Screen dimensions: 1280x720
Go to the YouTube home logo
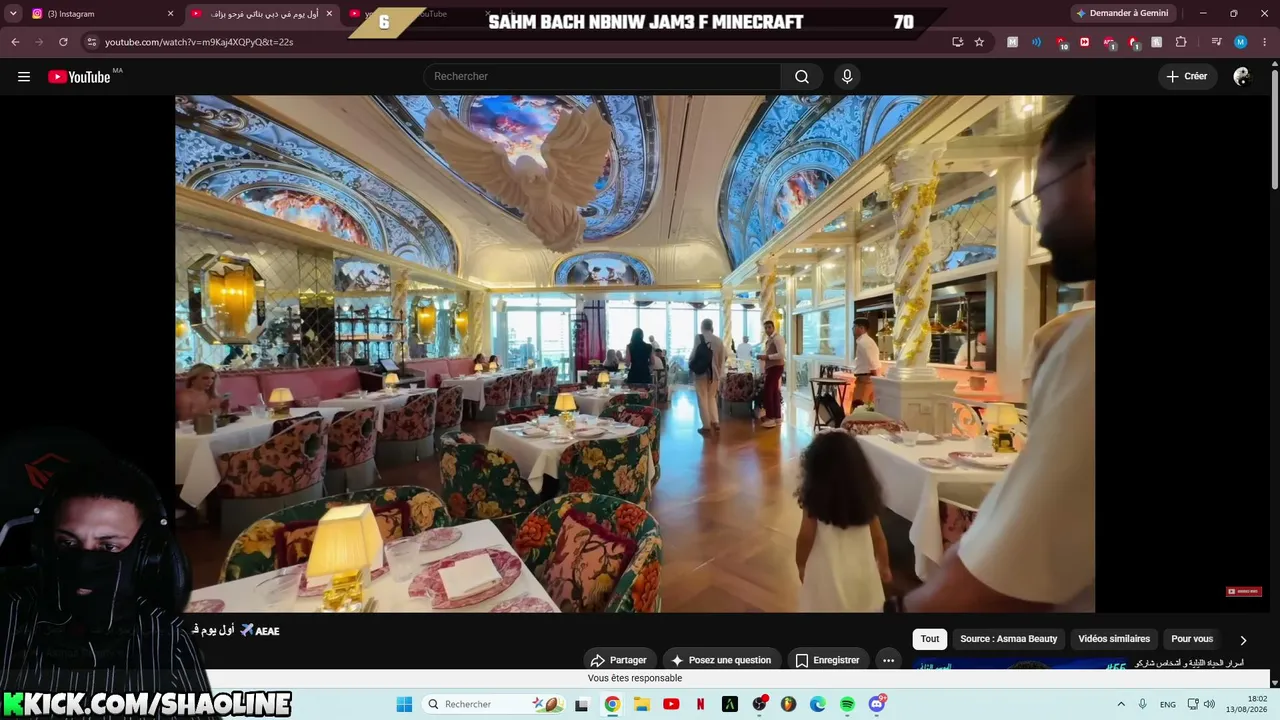click(x=79, y=77)
